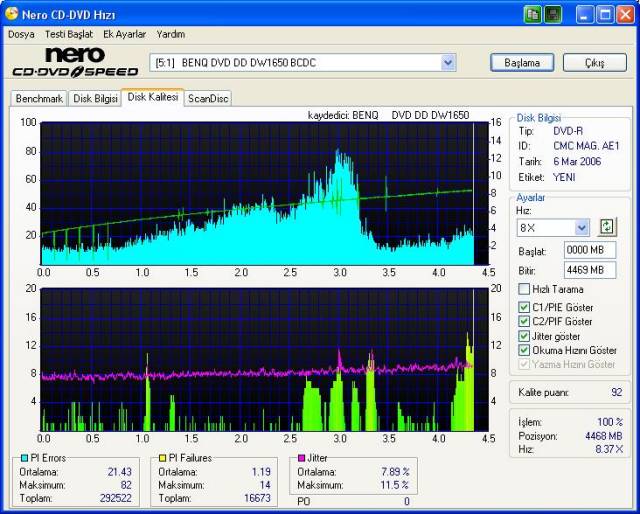Click the disc type text DVD-R

coord(568,131)
